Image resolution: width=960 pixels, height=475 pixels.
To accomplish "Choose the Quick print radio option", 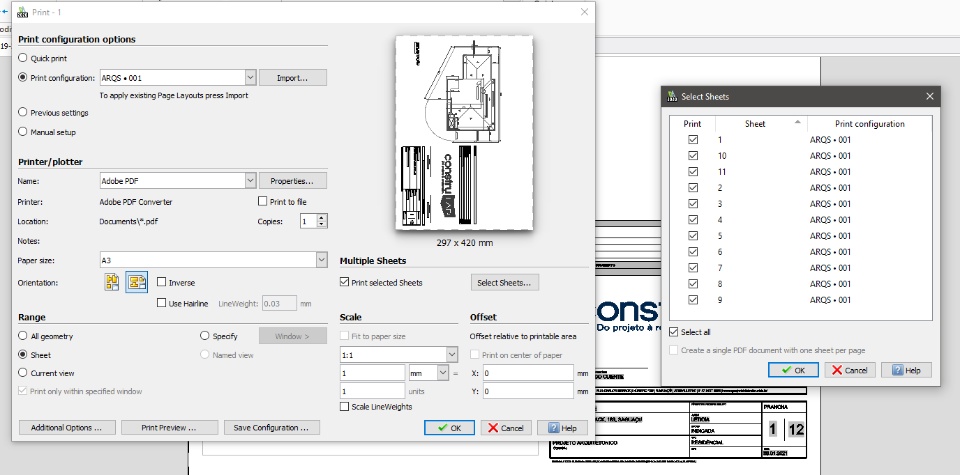I will 23,58.
